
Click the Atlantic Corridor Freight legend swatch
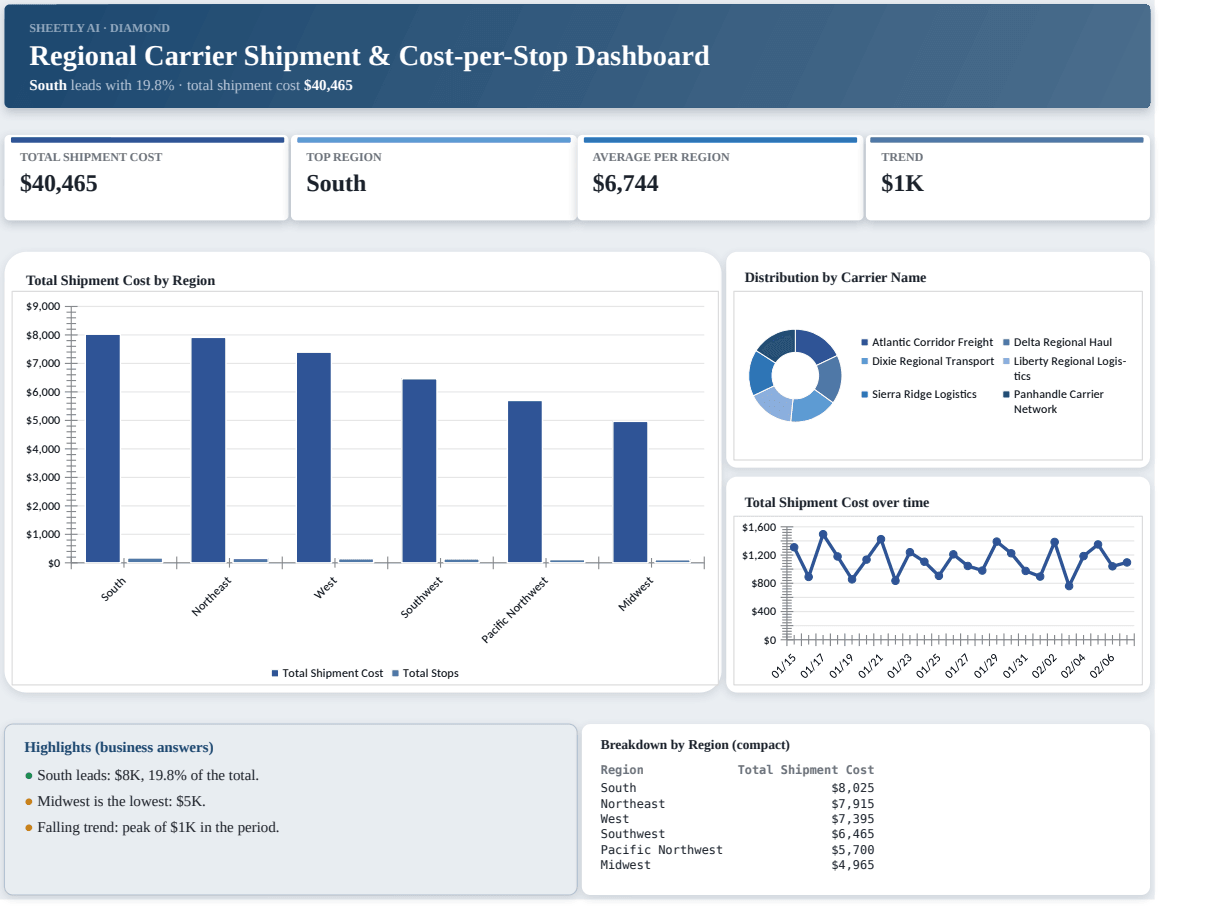(865, 342)
